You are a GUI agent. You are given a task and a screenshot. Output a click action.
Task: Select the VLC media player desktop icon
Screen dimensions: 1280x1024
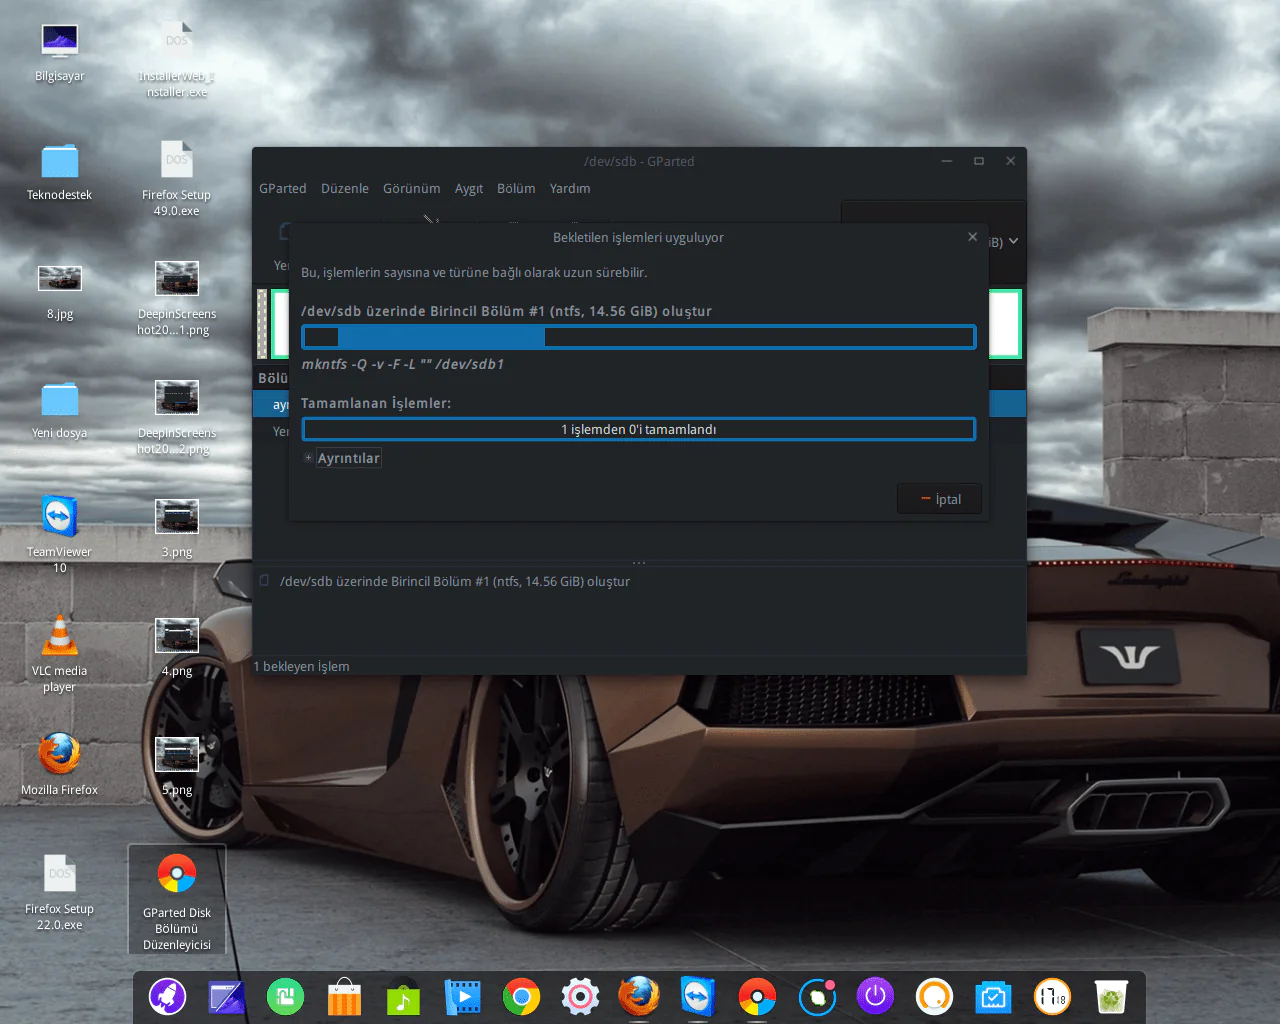(x=59, y=640)
